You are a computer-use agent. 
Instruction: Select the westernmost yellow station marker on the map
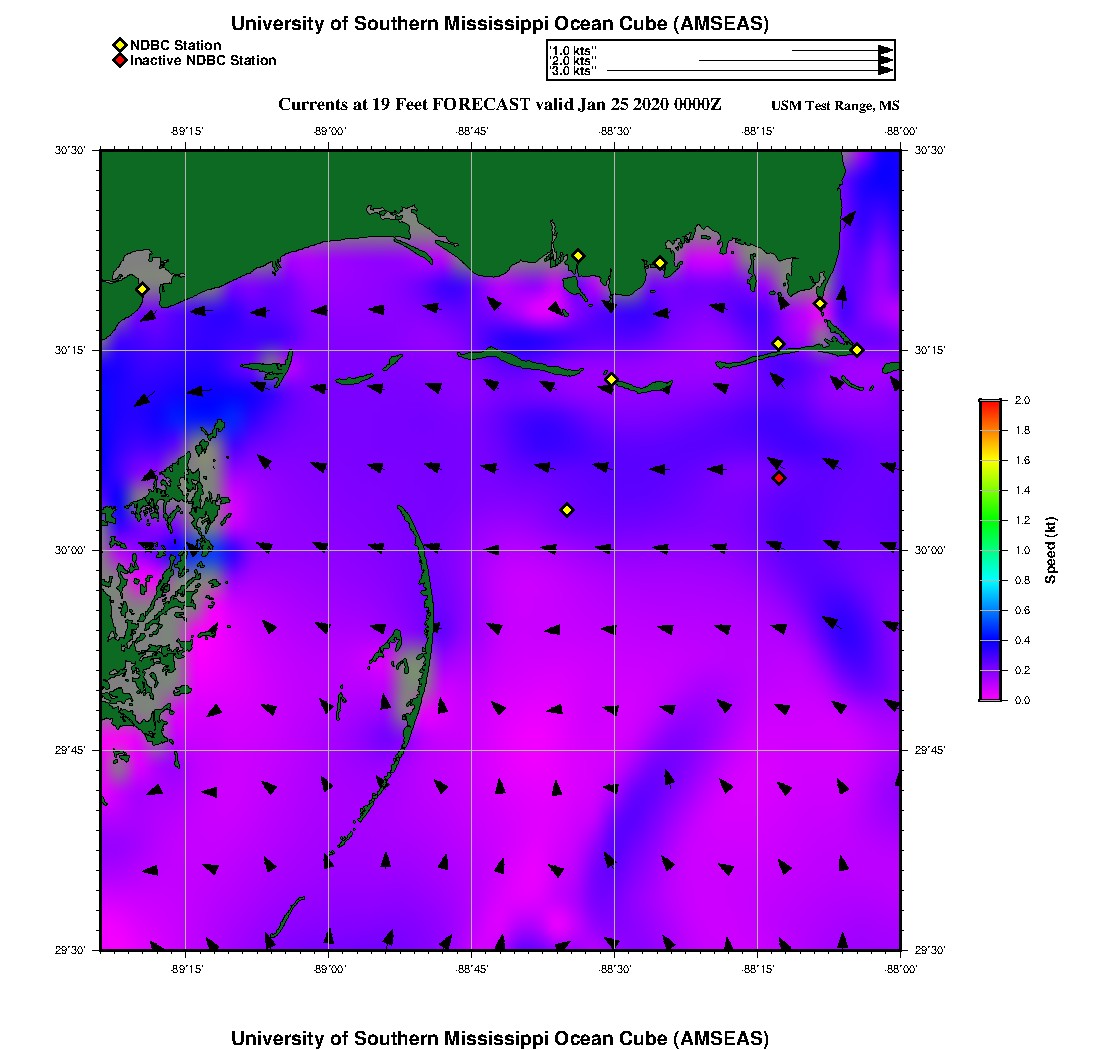pos(142,289)
